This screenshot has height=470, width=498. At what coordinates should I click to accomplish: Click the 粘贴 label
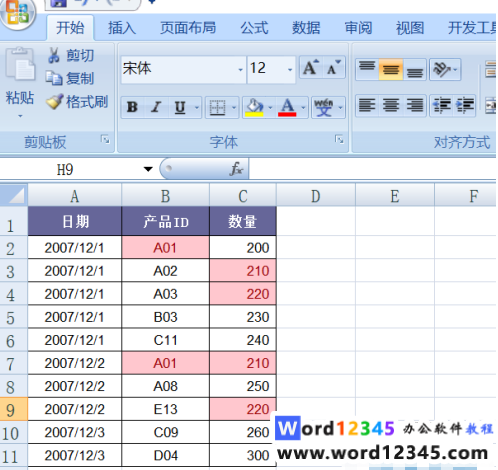pyautogui.click(x=20, y=98)
